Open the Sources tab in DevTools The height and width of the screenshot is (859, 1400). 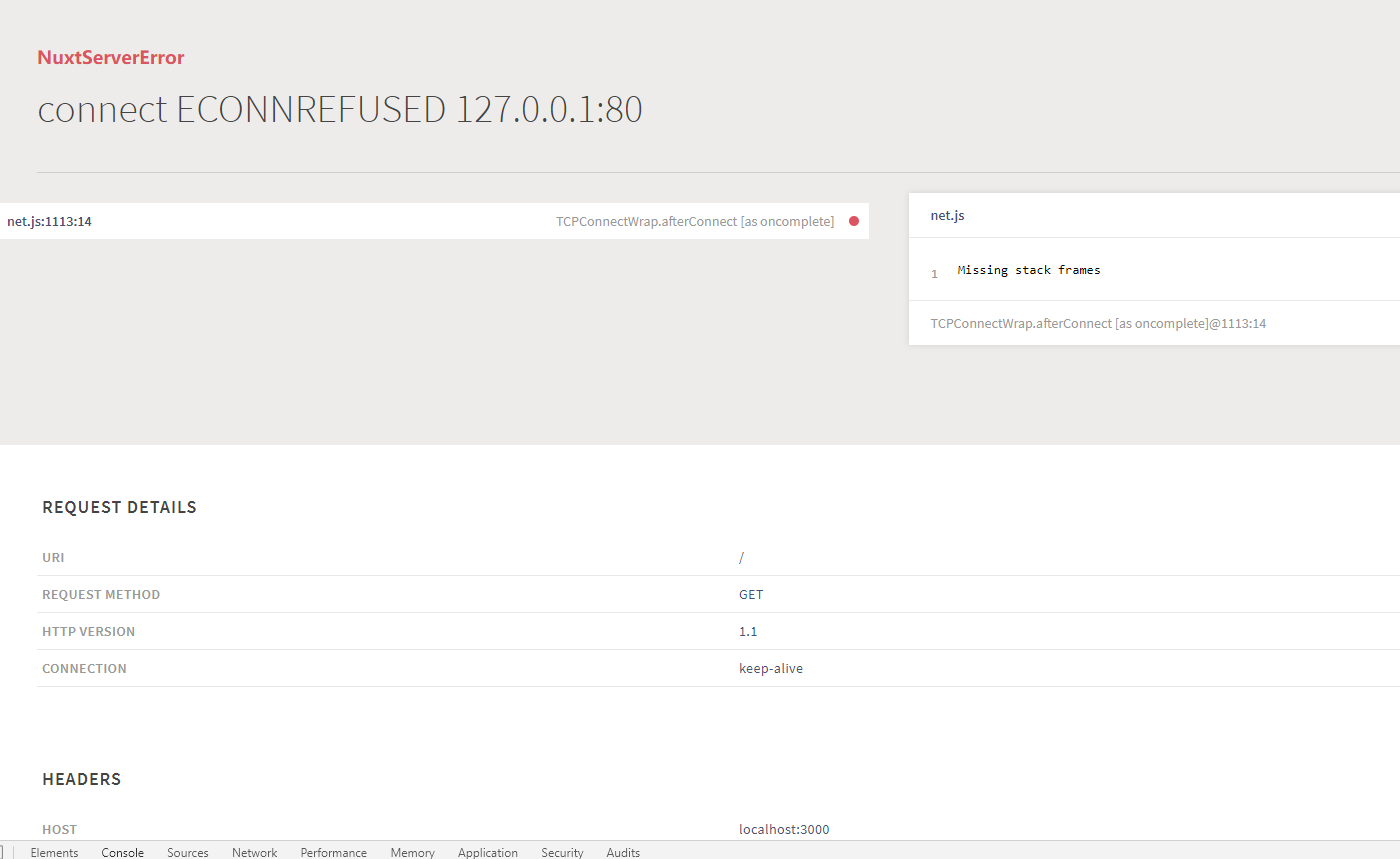188,852
